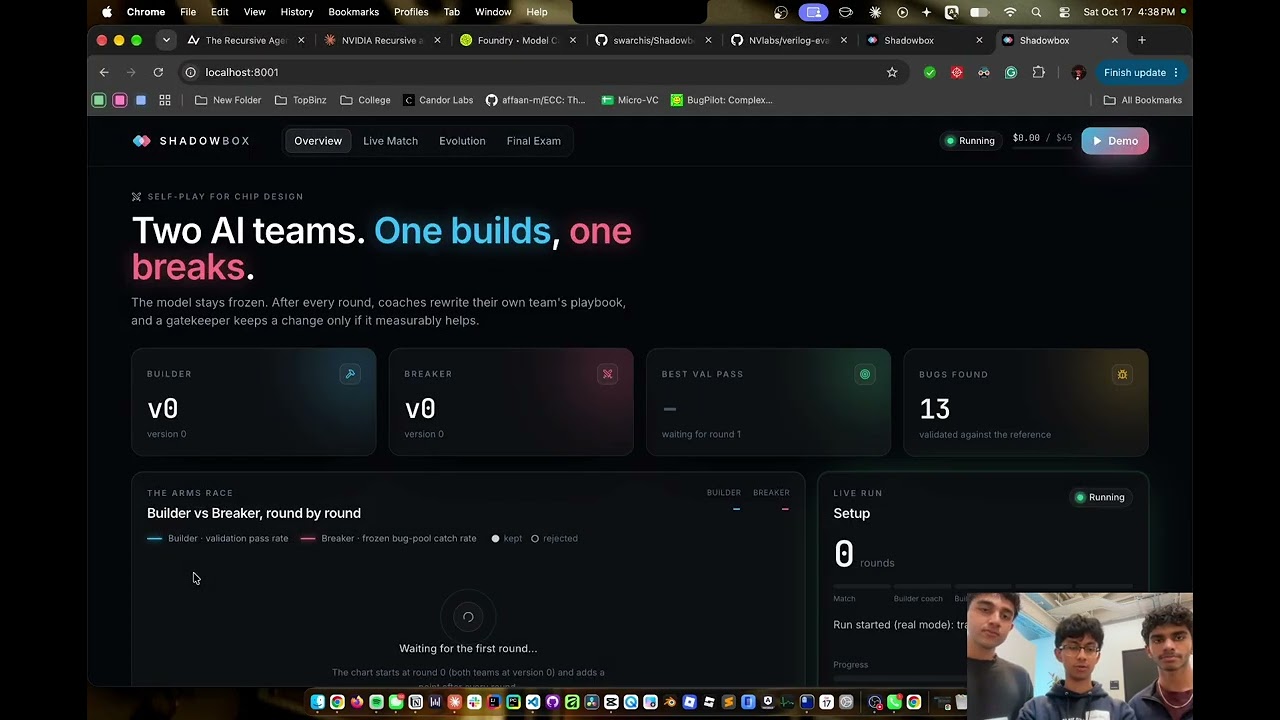The image size is (1280, 720).
Task: Bookmark this page with the star icon
Action: 892,72
